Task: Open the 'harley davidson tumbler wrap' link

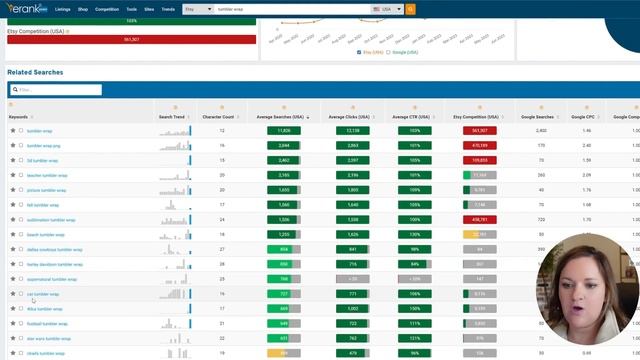Action: pos(55,264)
